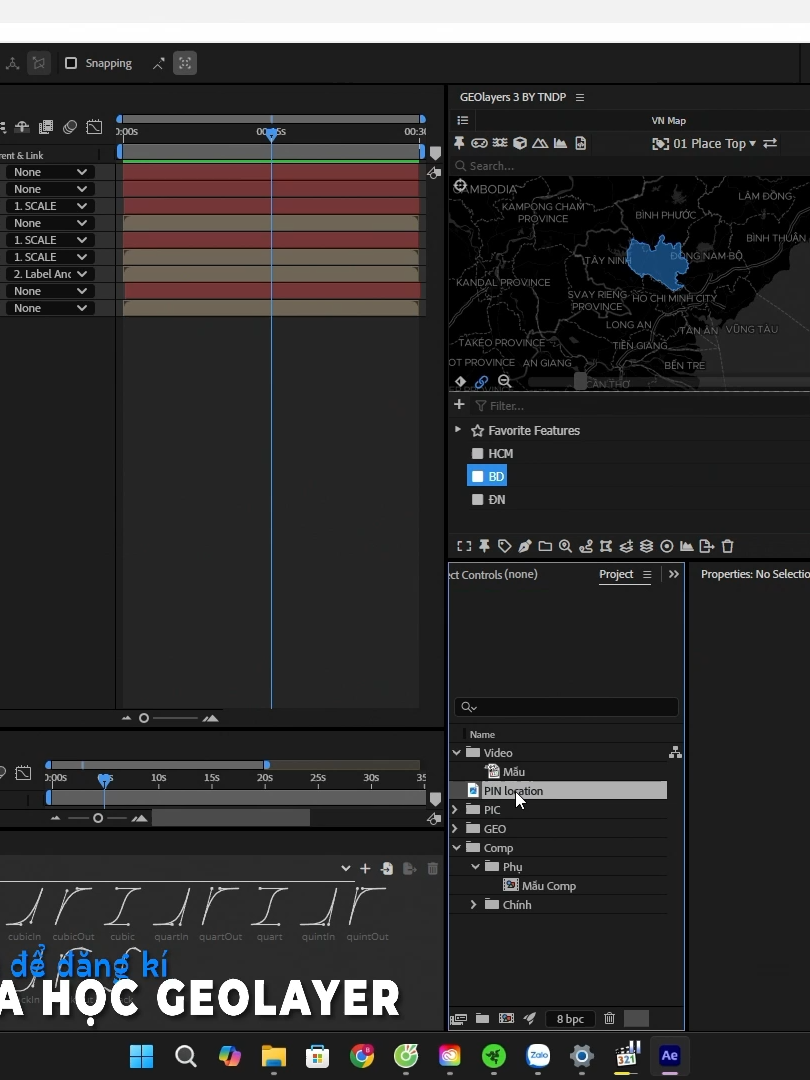Switch to the Effect Controls tab
The height and width of the screenshot is (1080, 810).
493,574
